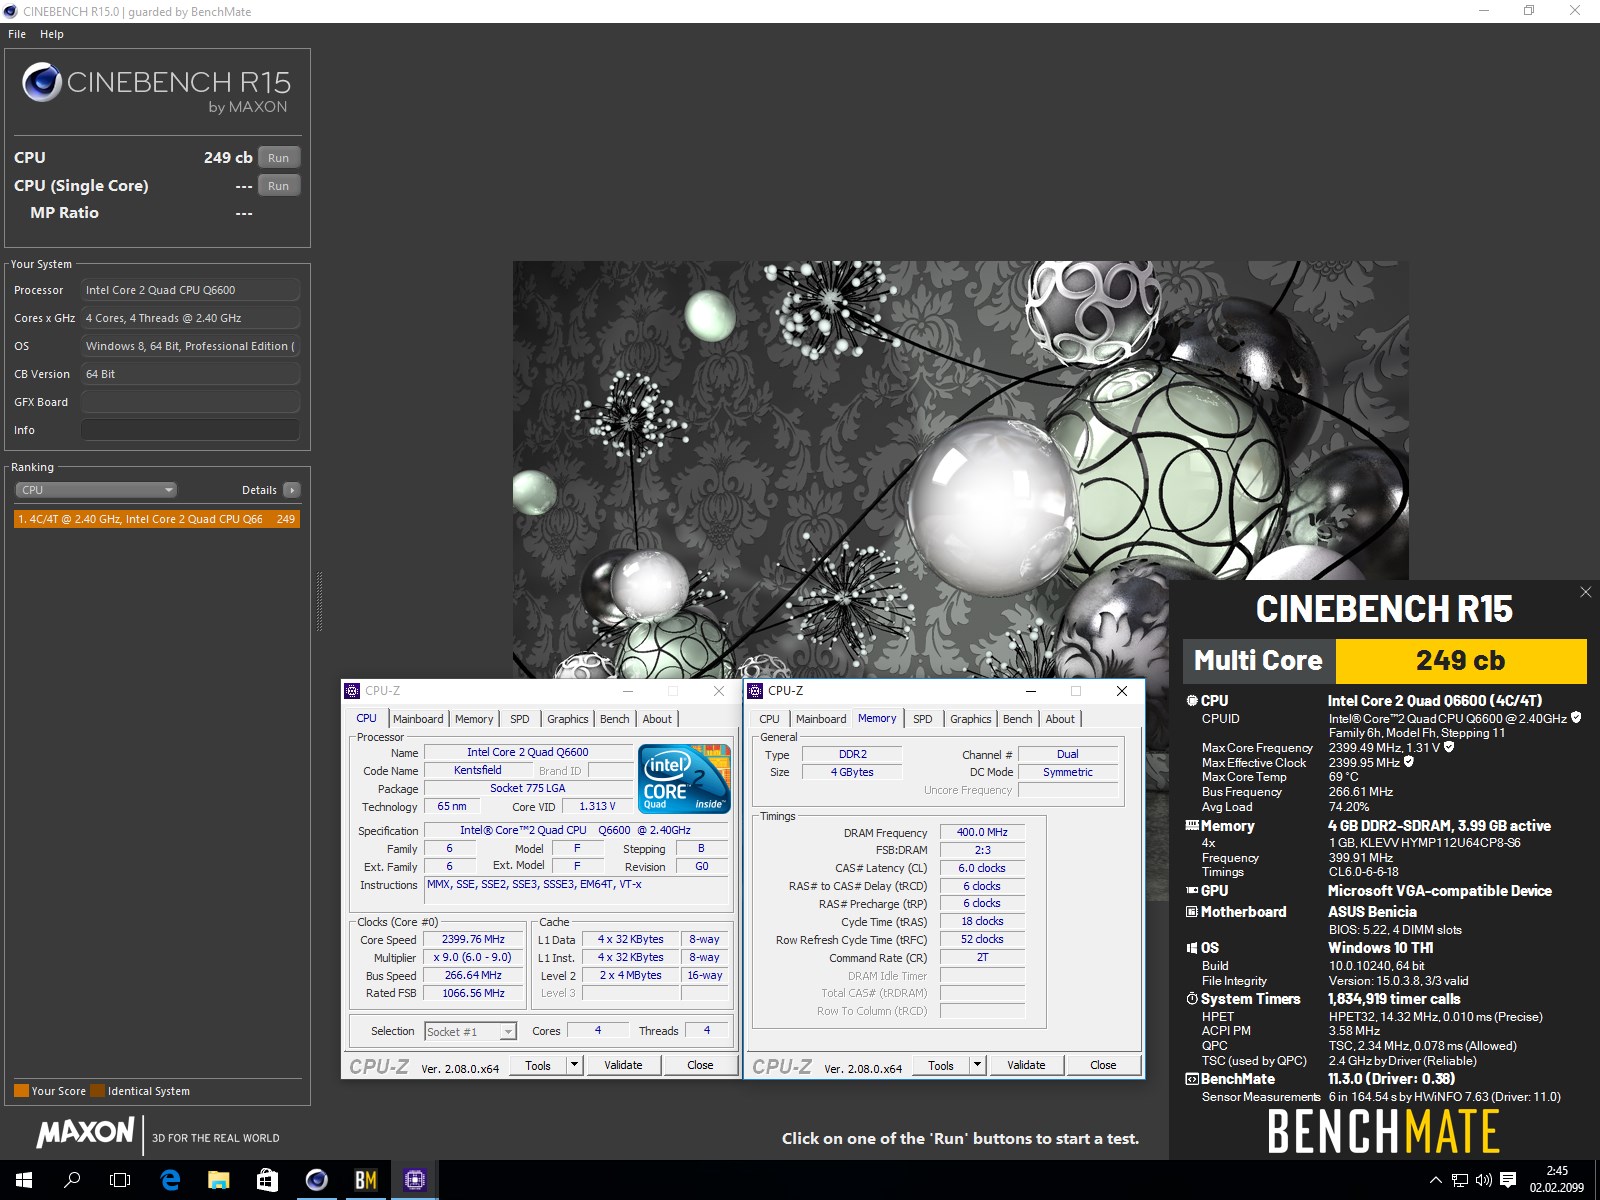The height and width of the screenshot is (1200, 1600).
Task: Click the Your Score orange legend swatch
Action: [x=21, y=1091]
